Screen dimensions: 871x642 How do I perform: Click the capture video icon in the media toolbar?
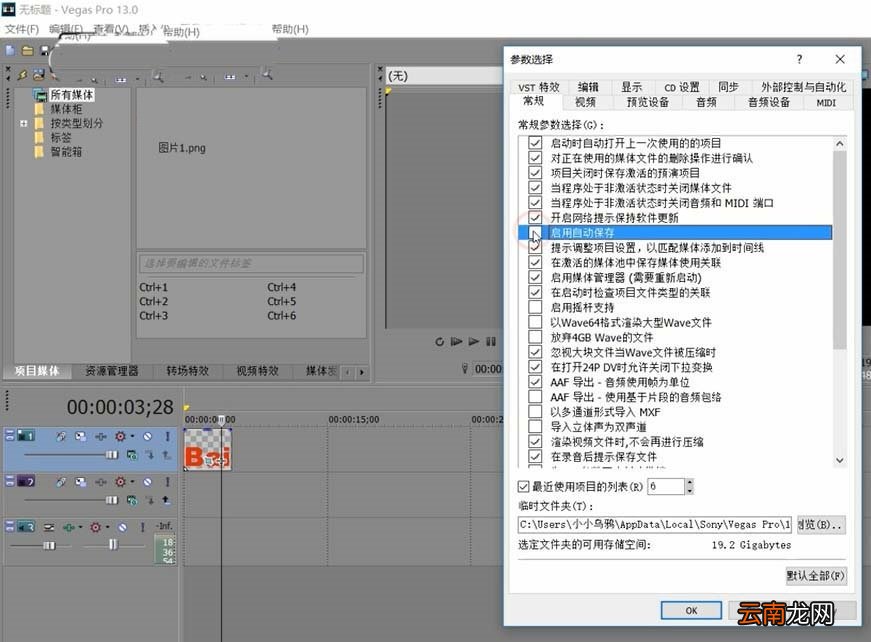point(38,74)
